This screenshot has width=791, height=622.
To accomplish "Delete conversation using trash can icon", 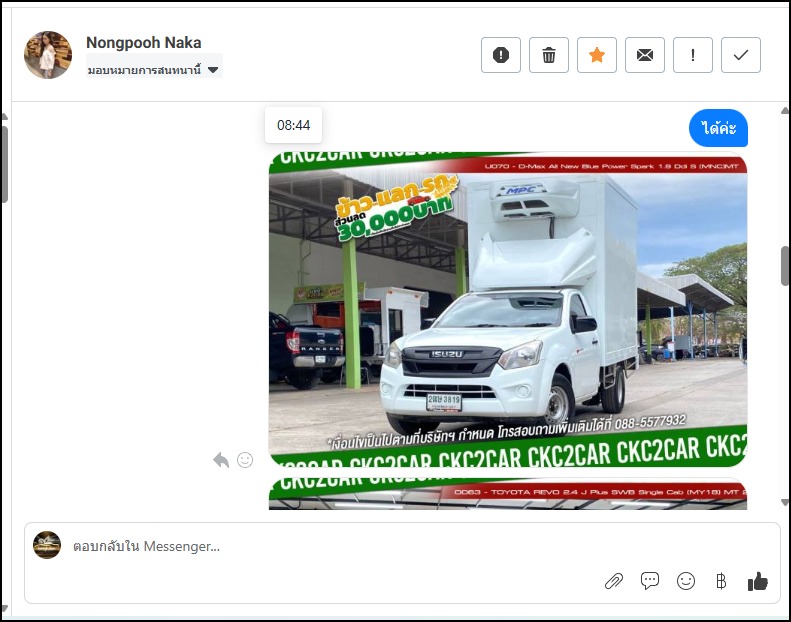I will 549,55.
